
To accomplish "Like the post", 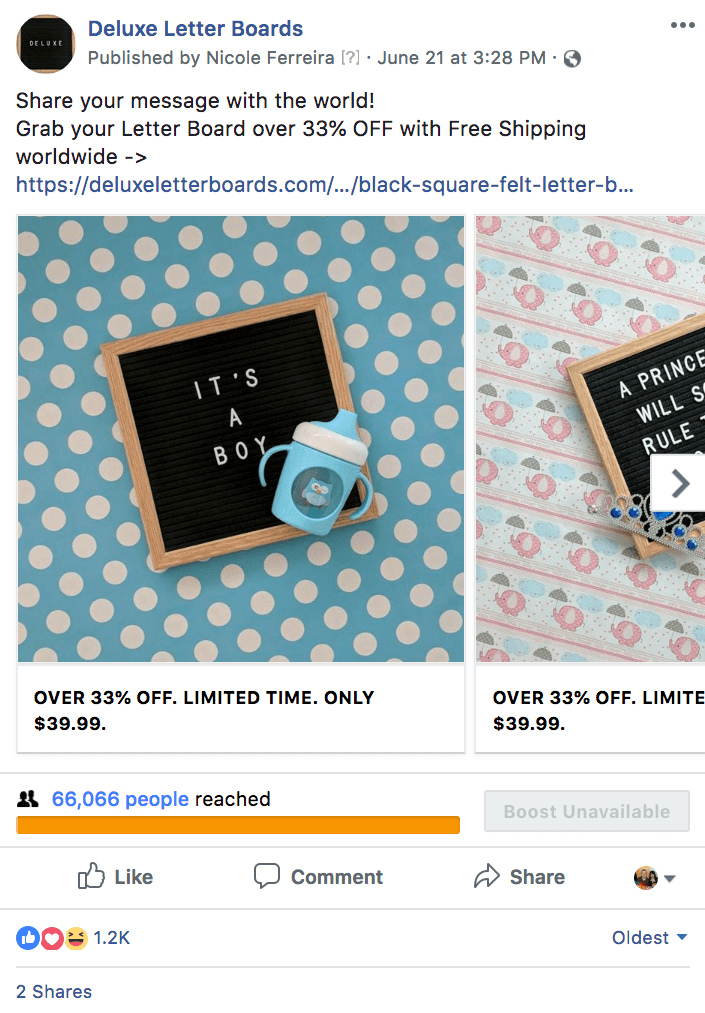I will click(115, 877).
